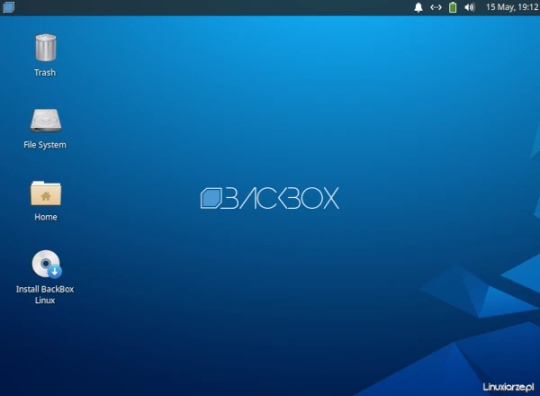Show calendar from clock 15 May, 19:12
540x396 pixels.
(512, 7)
